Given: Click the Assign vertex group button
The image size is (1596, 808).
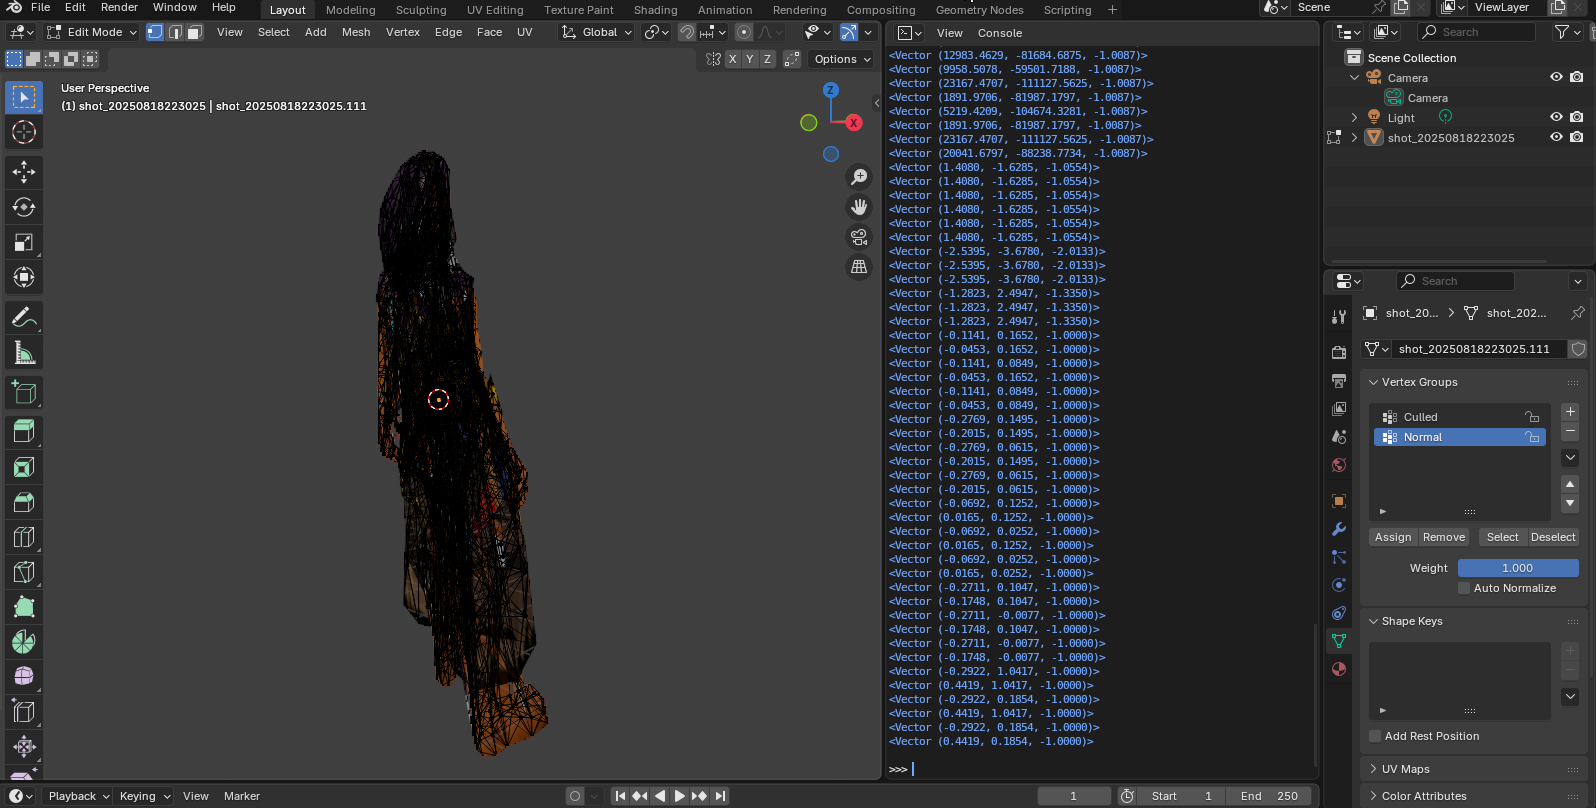Looking at the screenshot, I should click(x=1393, y=537).
